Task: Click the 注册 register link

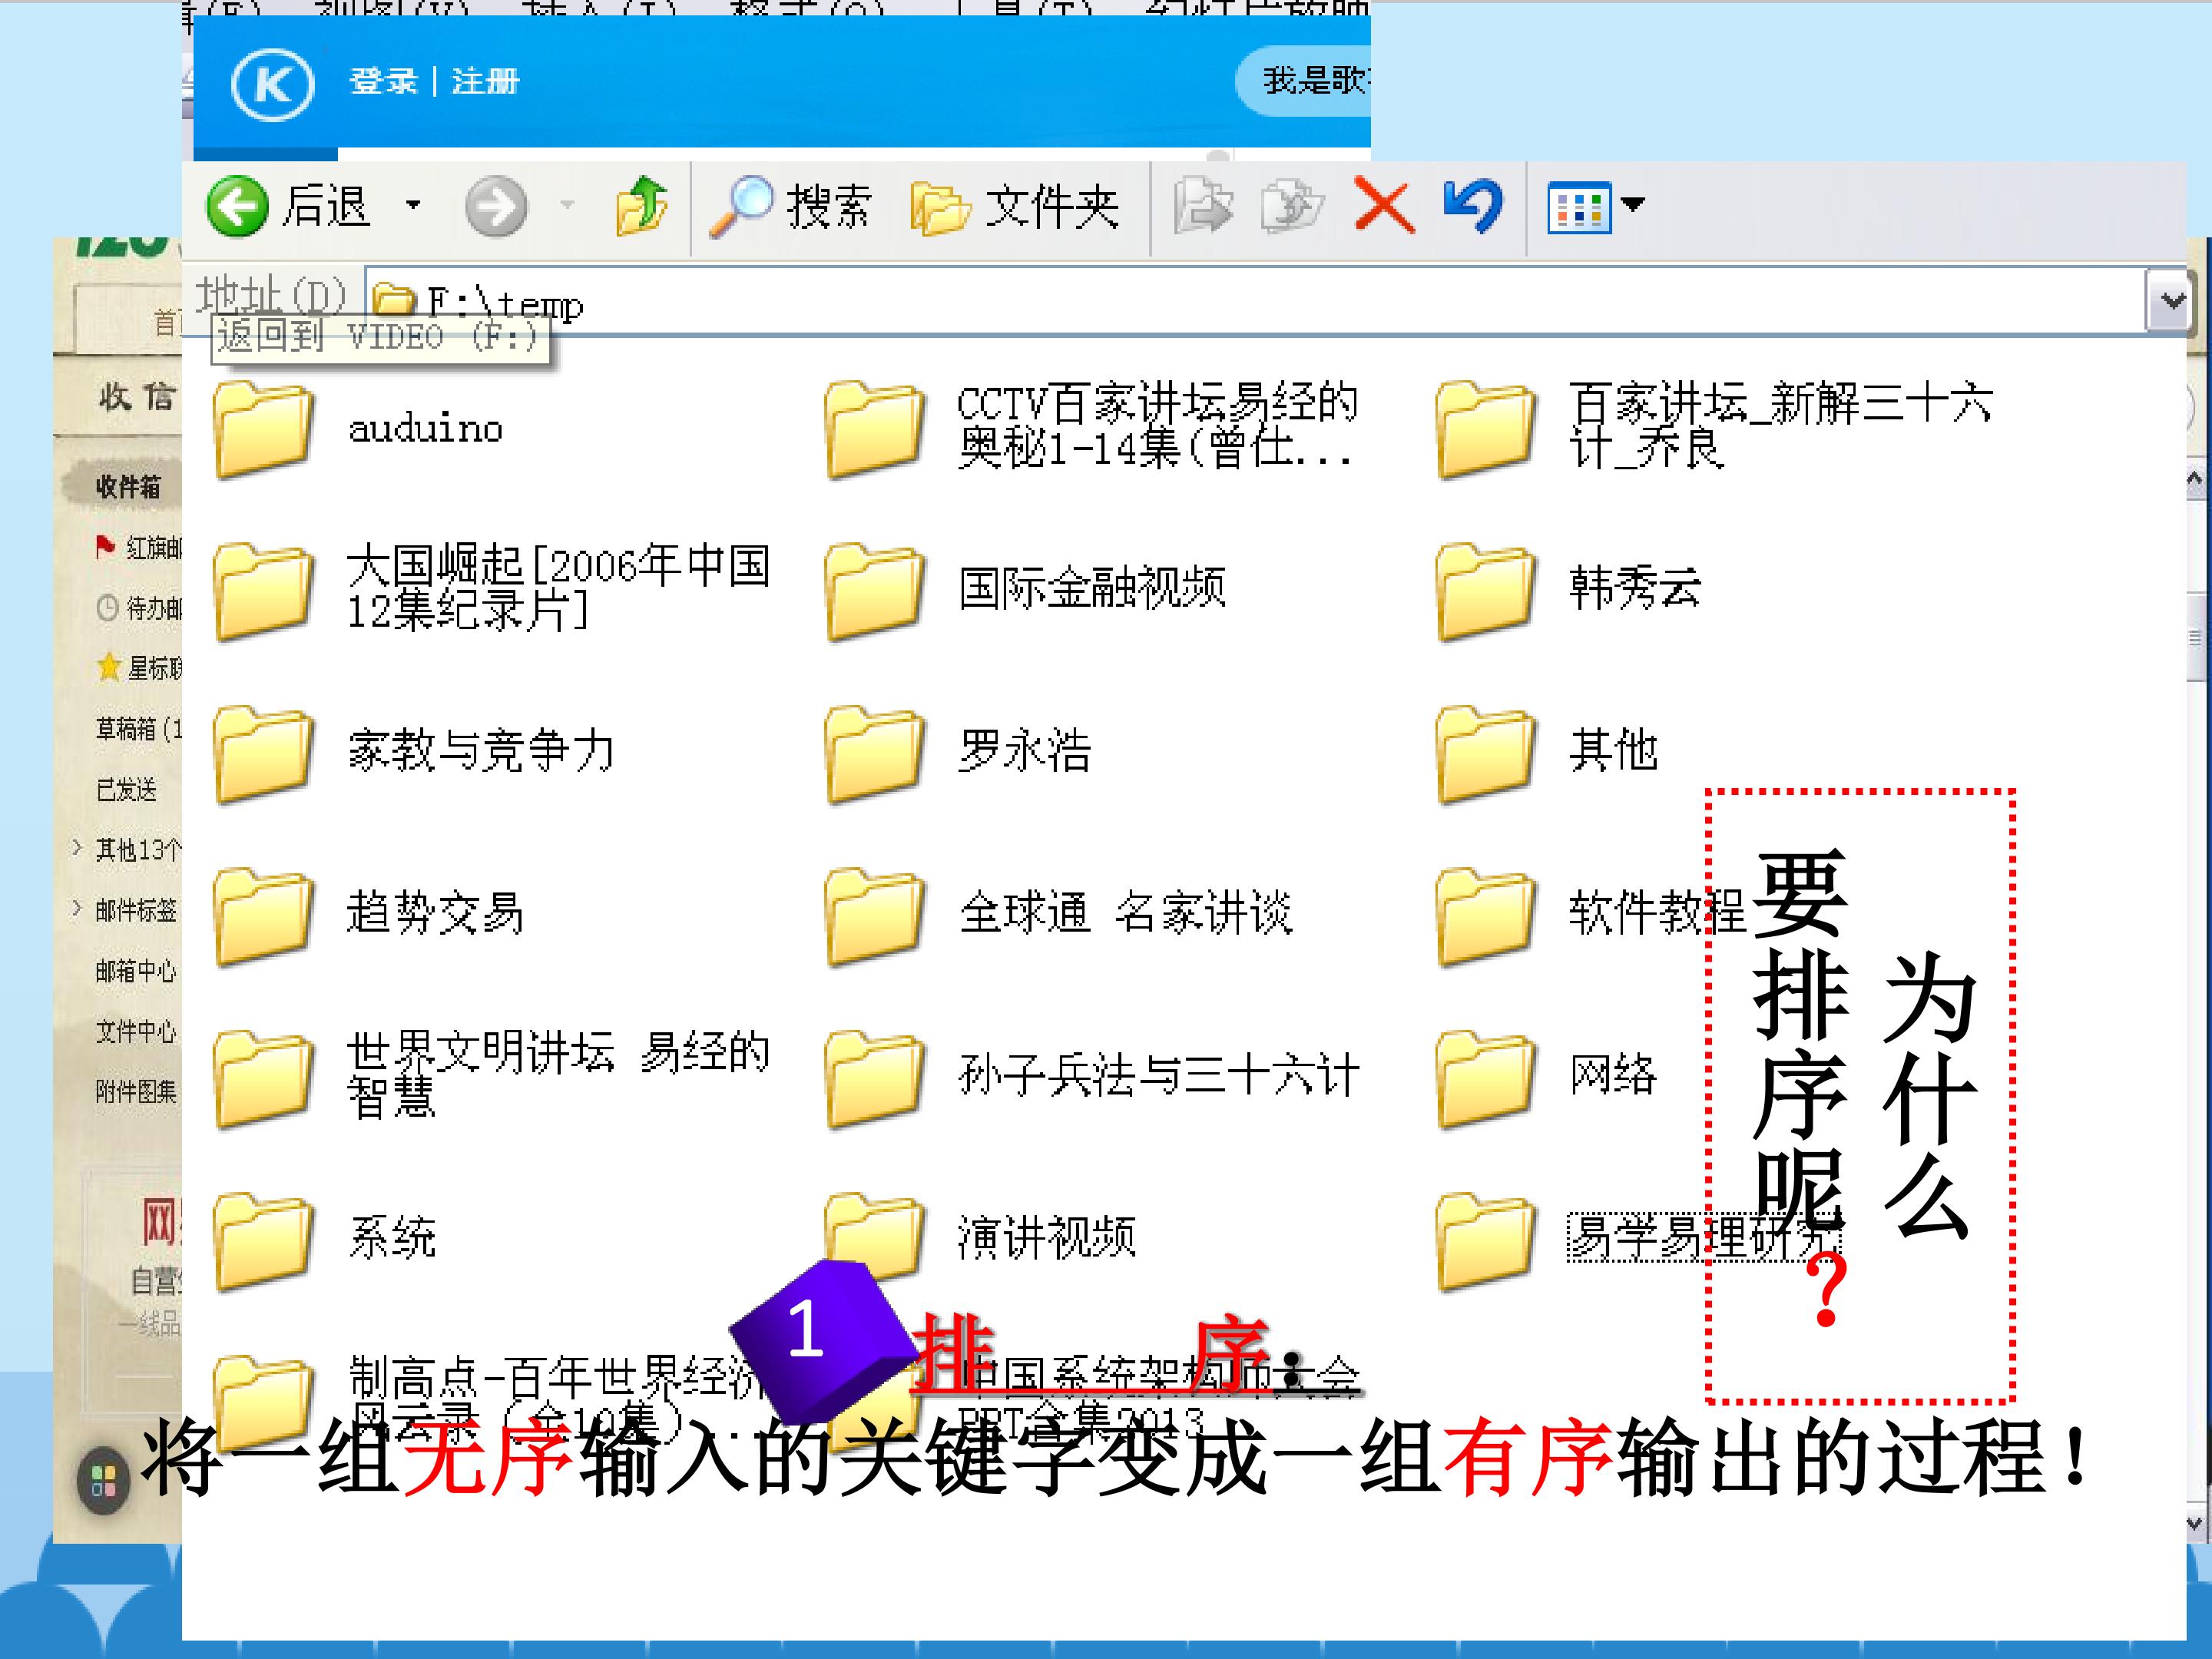Action: point(485,81)
